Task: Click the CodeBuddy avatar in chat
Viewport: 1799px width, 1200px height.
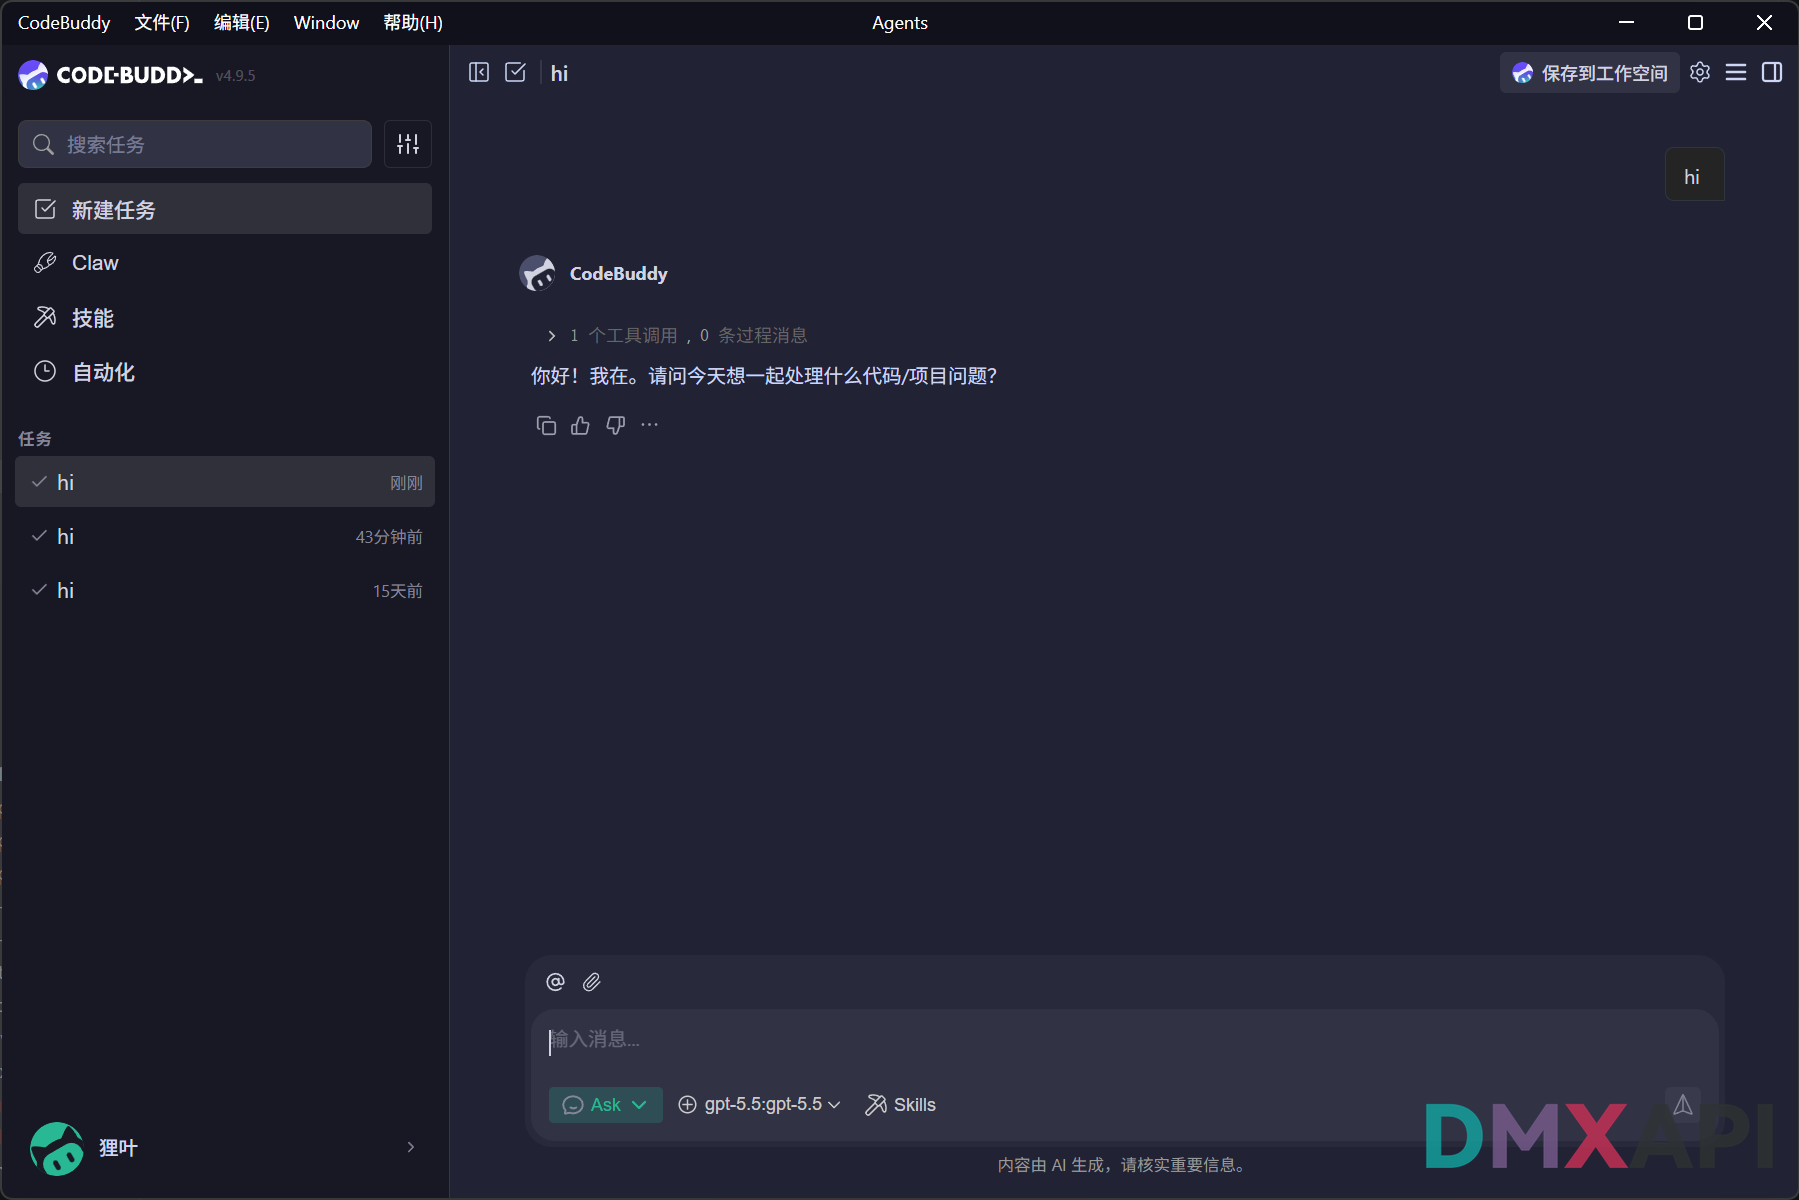Action: (x=537, y=274)
